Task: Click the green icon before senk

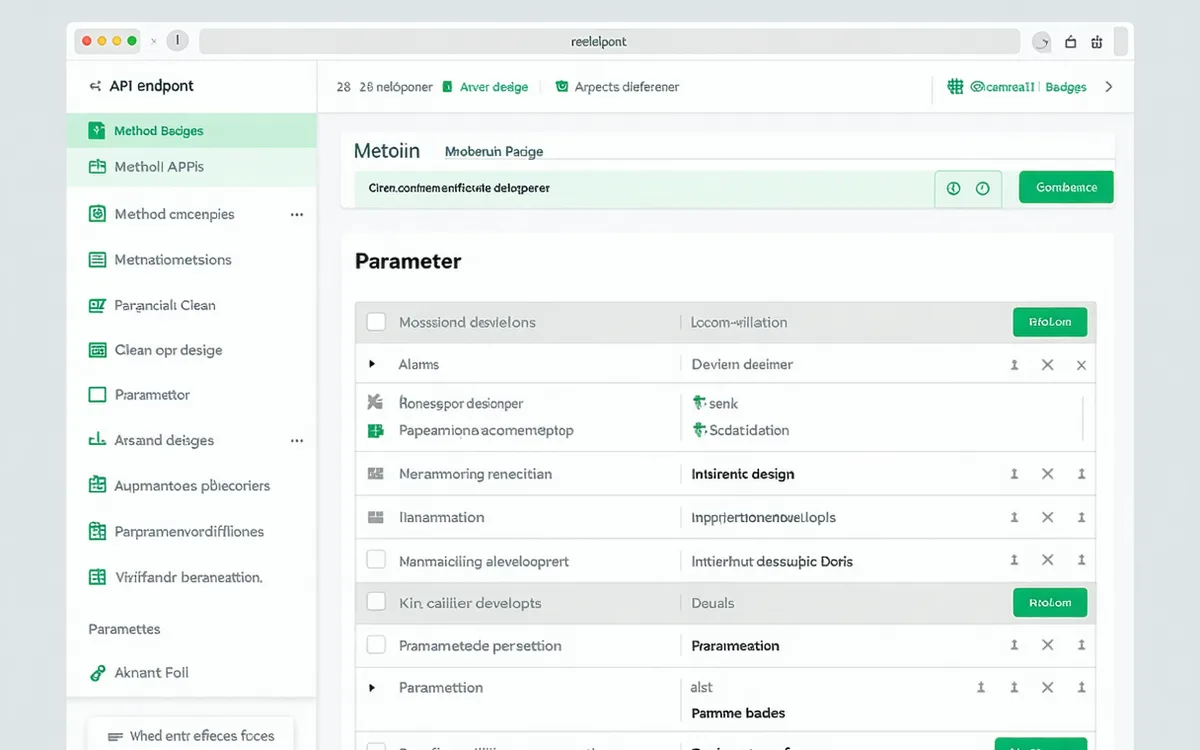Action: pos(700,403)
